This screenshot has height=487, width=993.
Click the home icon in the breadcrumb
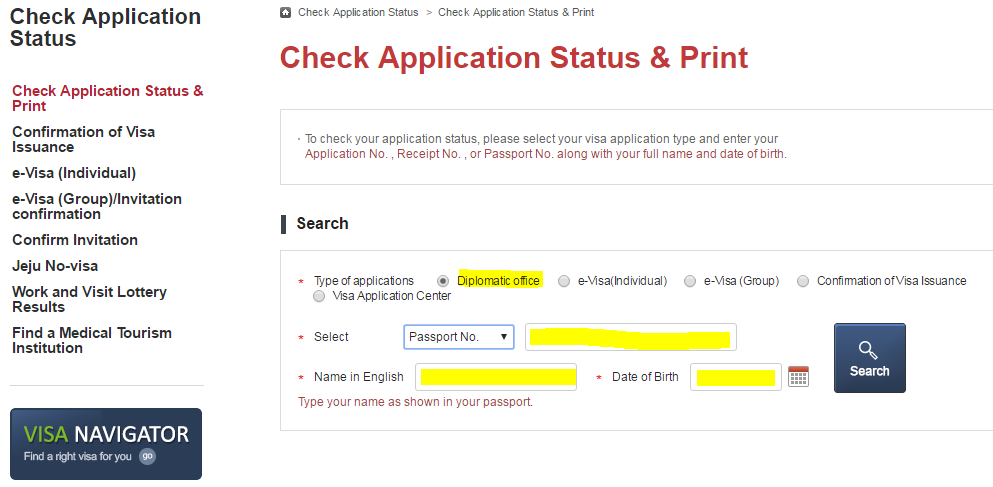click(286, 12)
